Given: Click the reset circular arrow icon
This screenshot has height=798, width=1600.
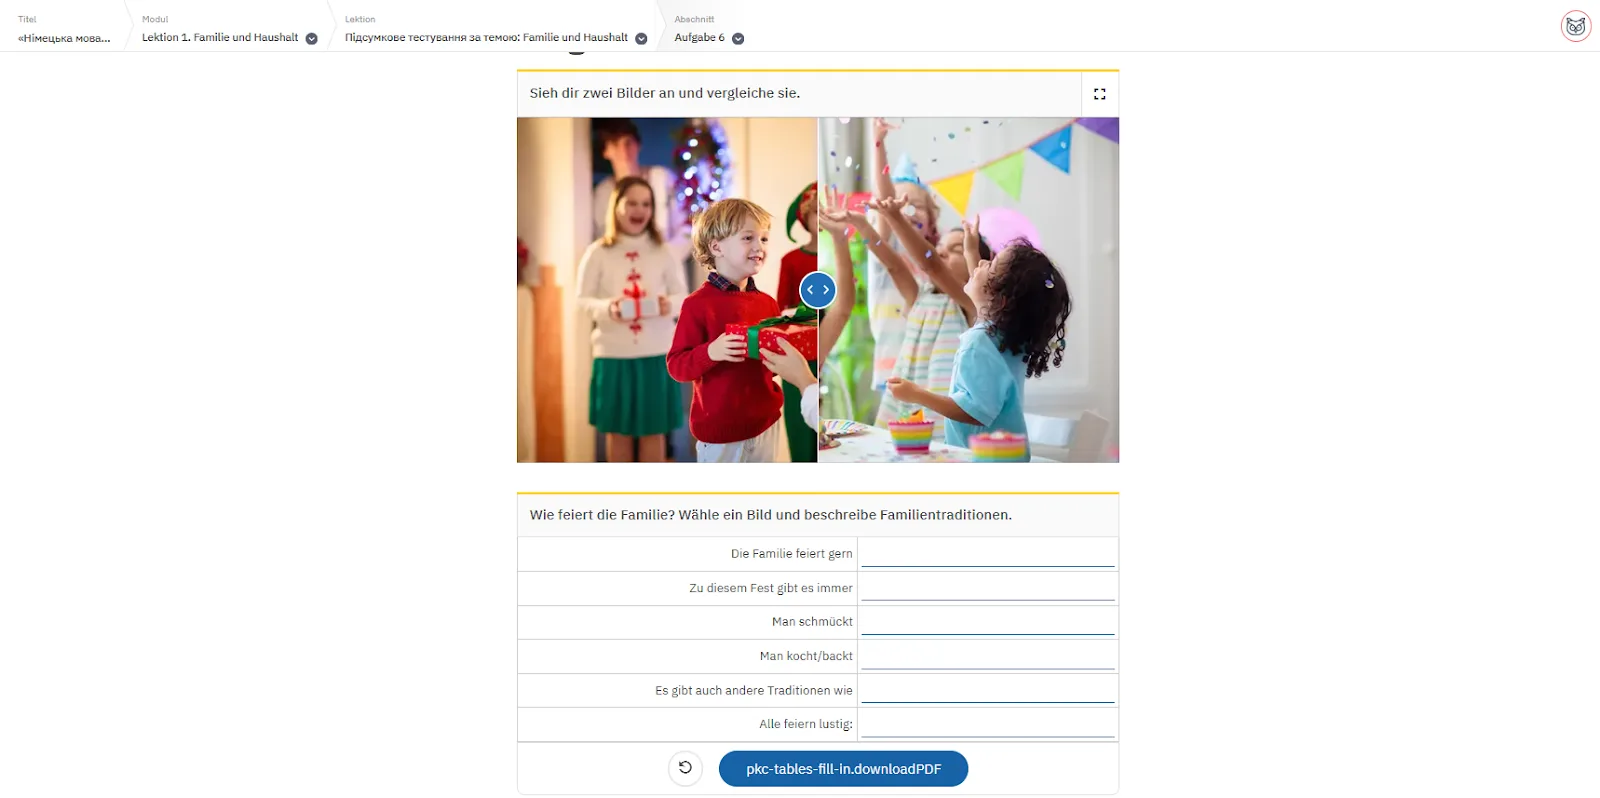Looking at the screenshot, I should tap(685, 768).
